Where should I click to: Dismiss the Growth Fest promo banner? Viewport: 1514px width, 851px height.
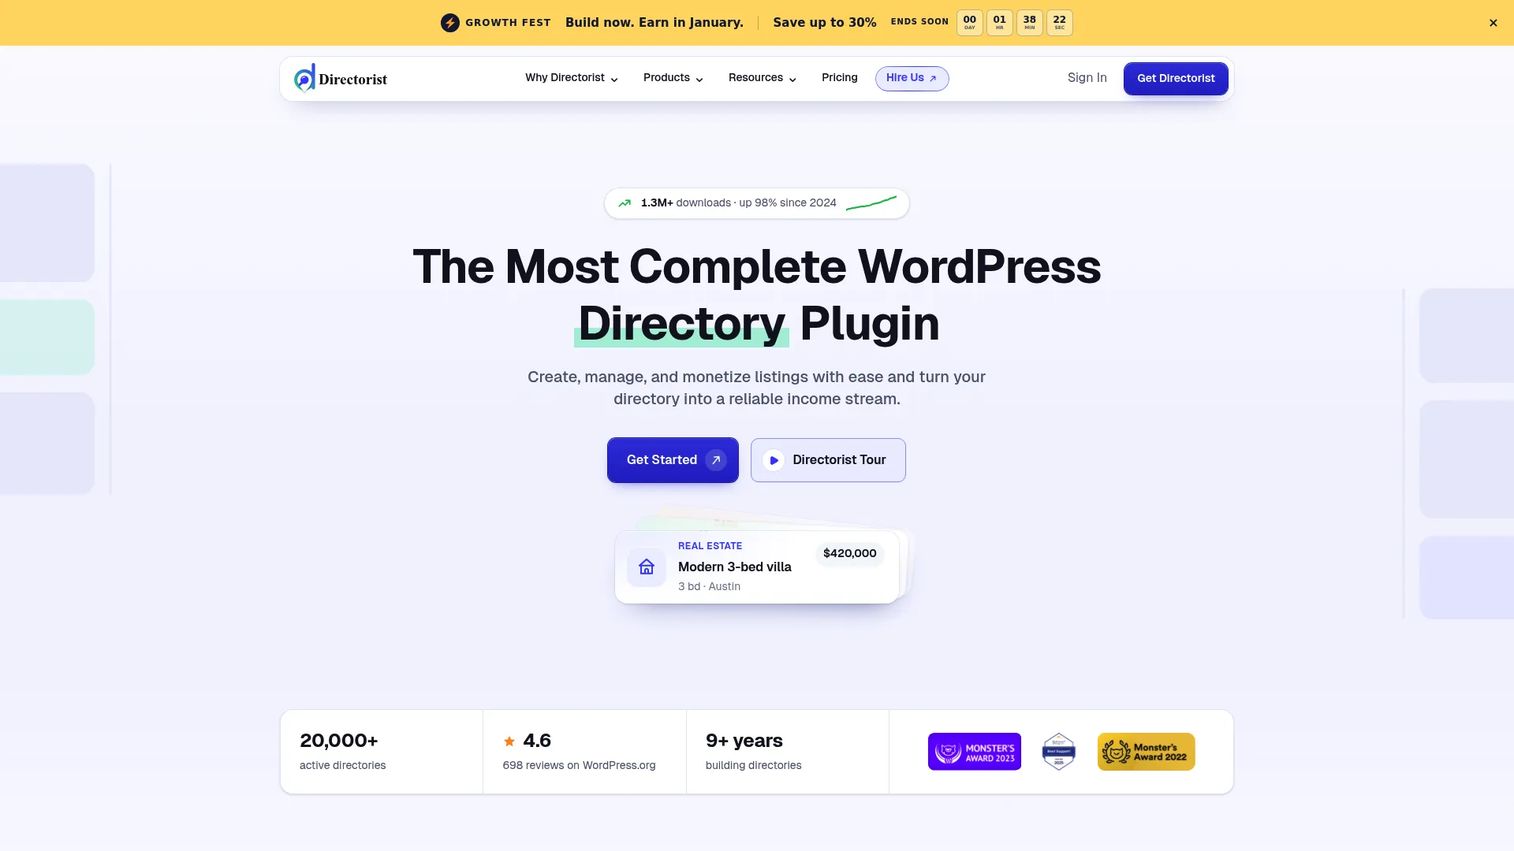pos(1493,23)
